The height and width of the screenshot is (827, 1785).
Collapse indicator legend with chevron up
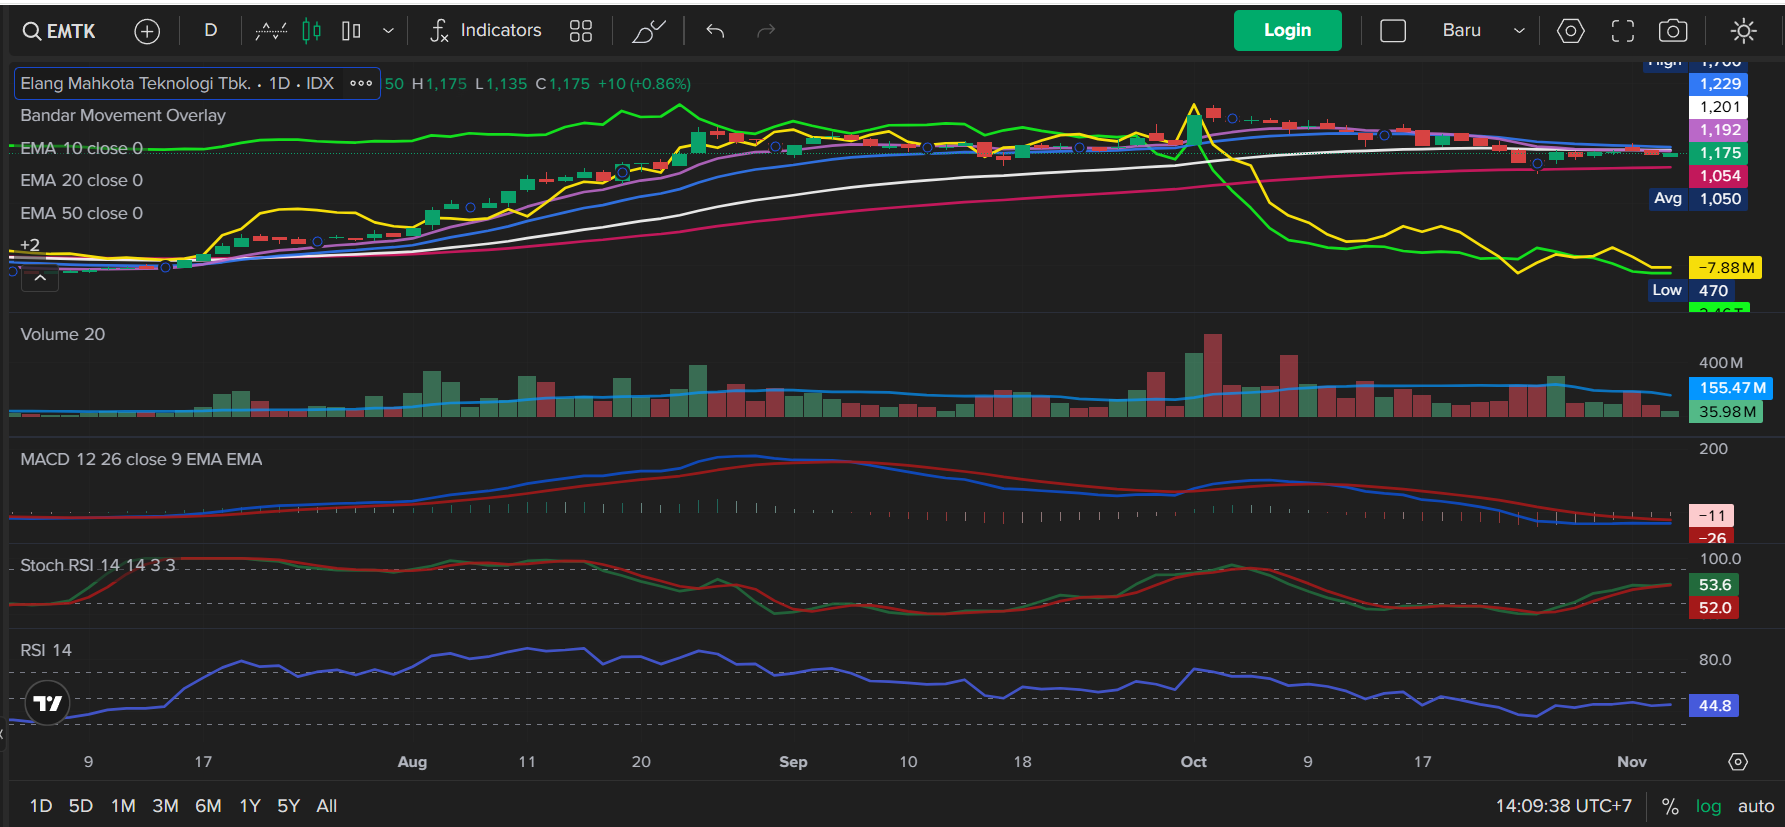tap(40, 279)
